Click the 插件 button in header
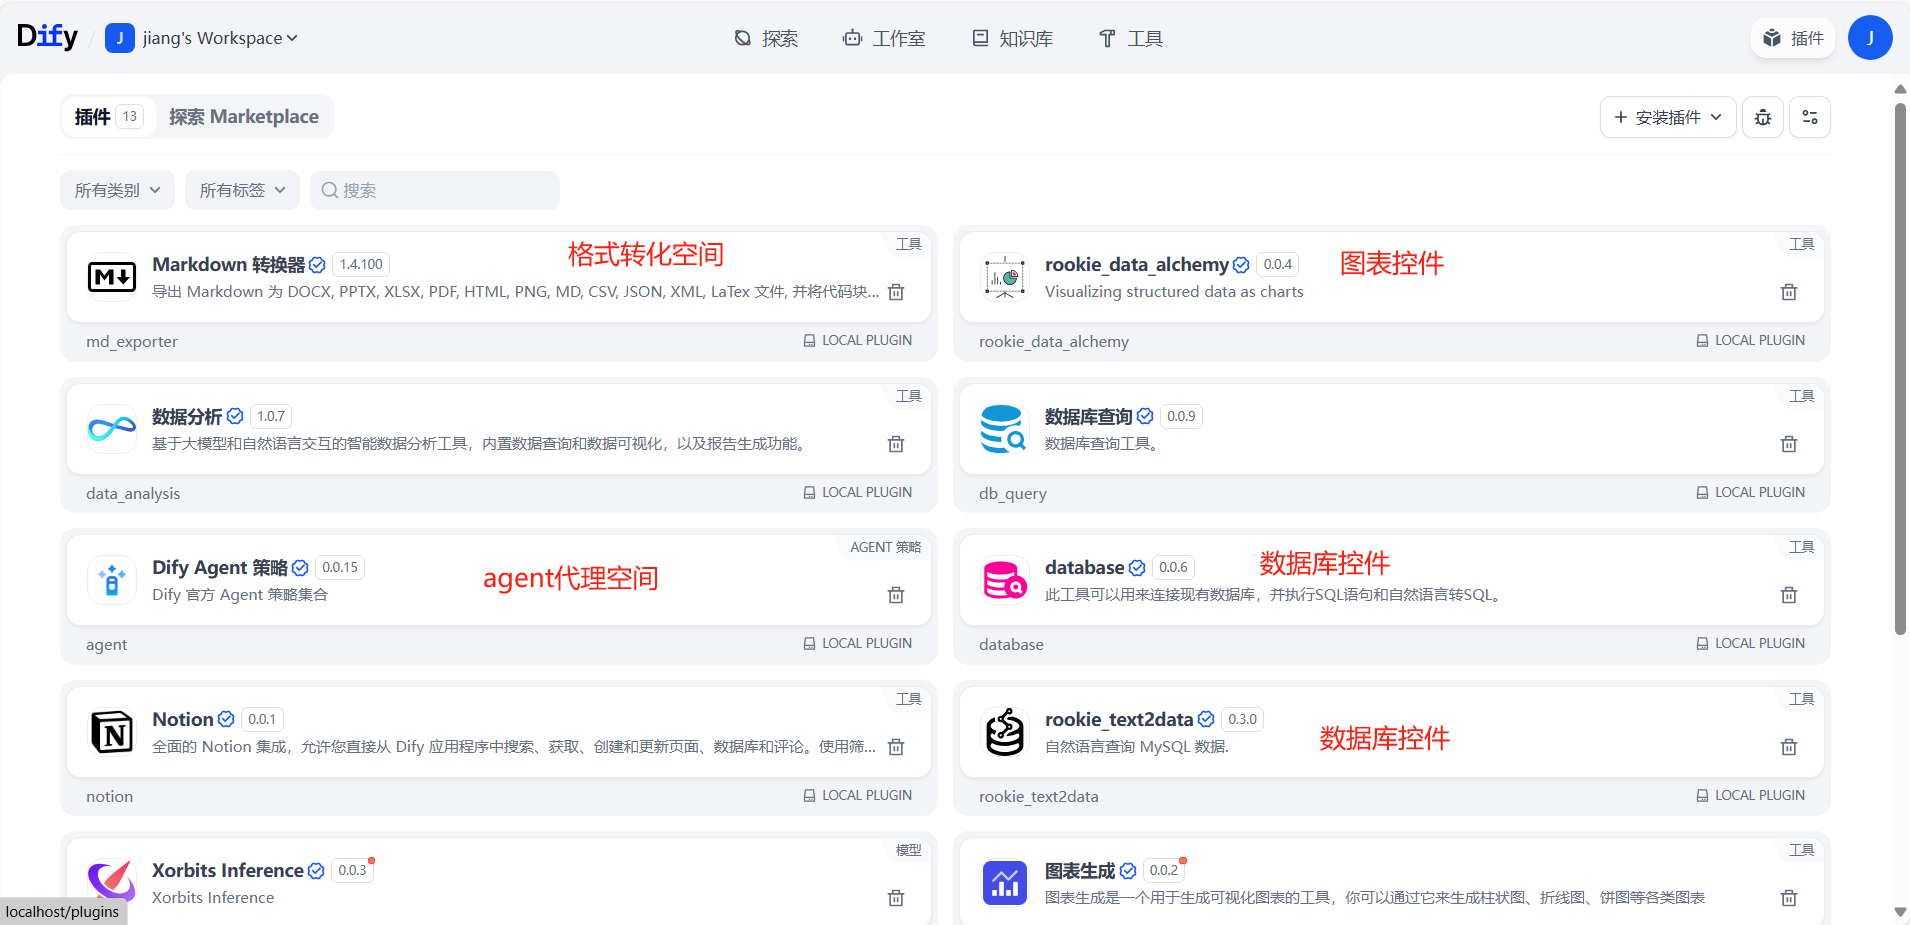This screenshot has height=925, width=1910. (x=1793, y=38)
